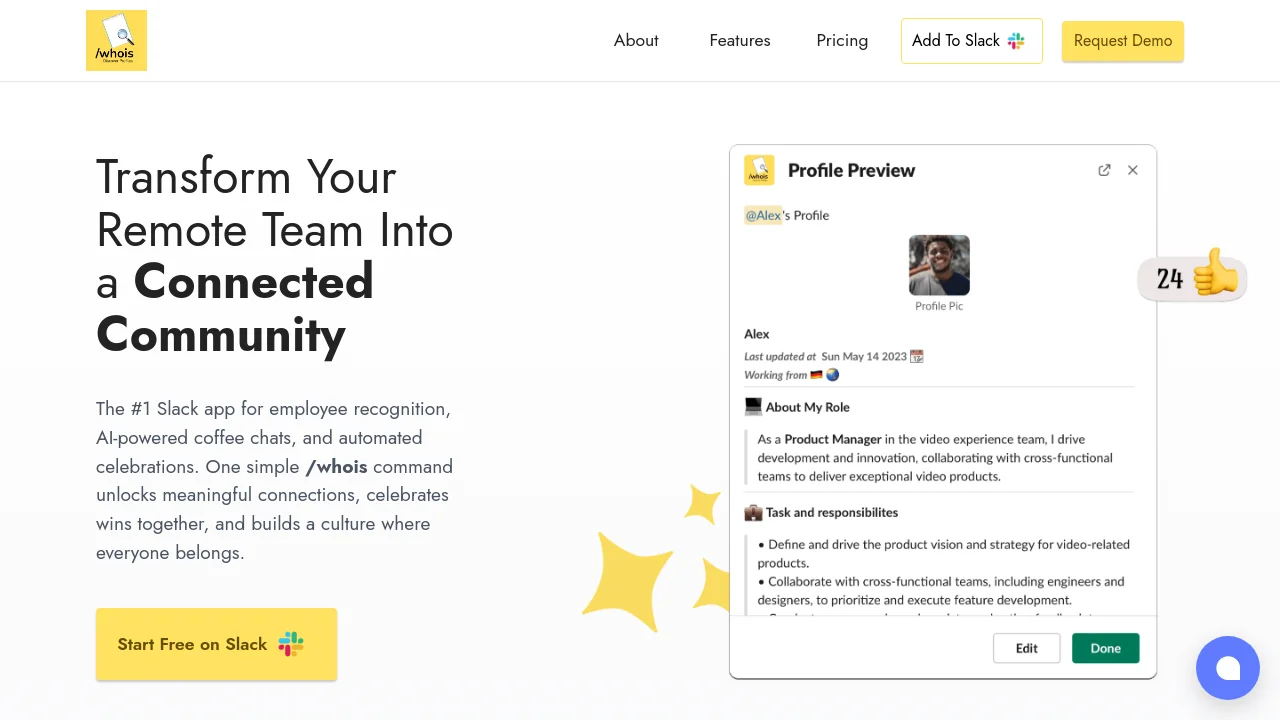Click the bold /whois command in description
The image size is (1280, 720).
336,466
